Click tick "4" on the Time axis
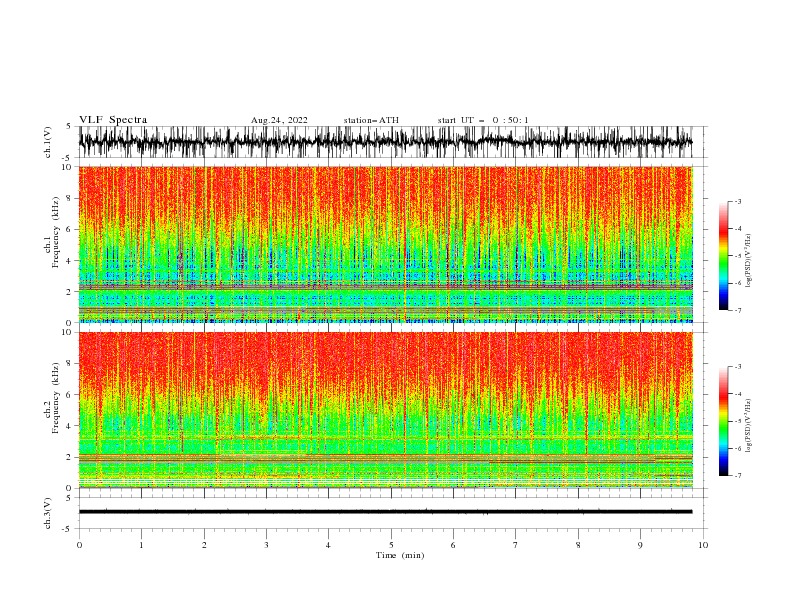 [328, 545]
